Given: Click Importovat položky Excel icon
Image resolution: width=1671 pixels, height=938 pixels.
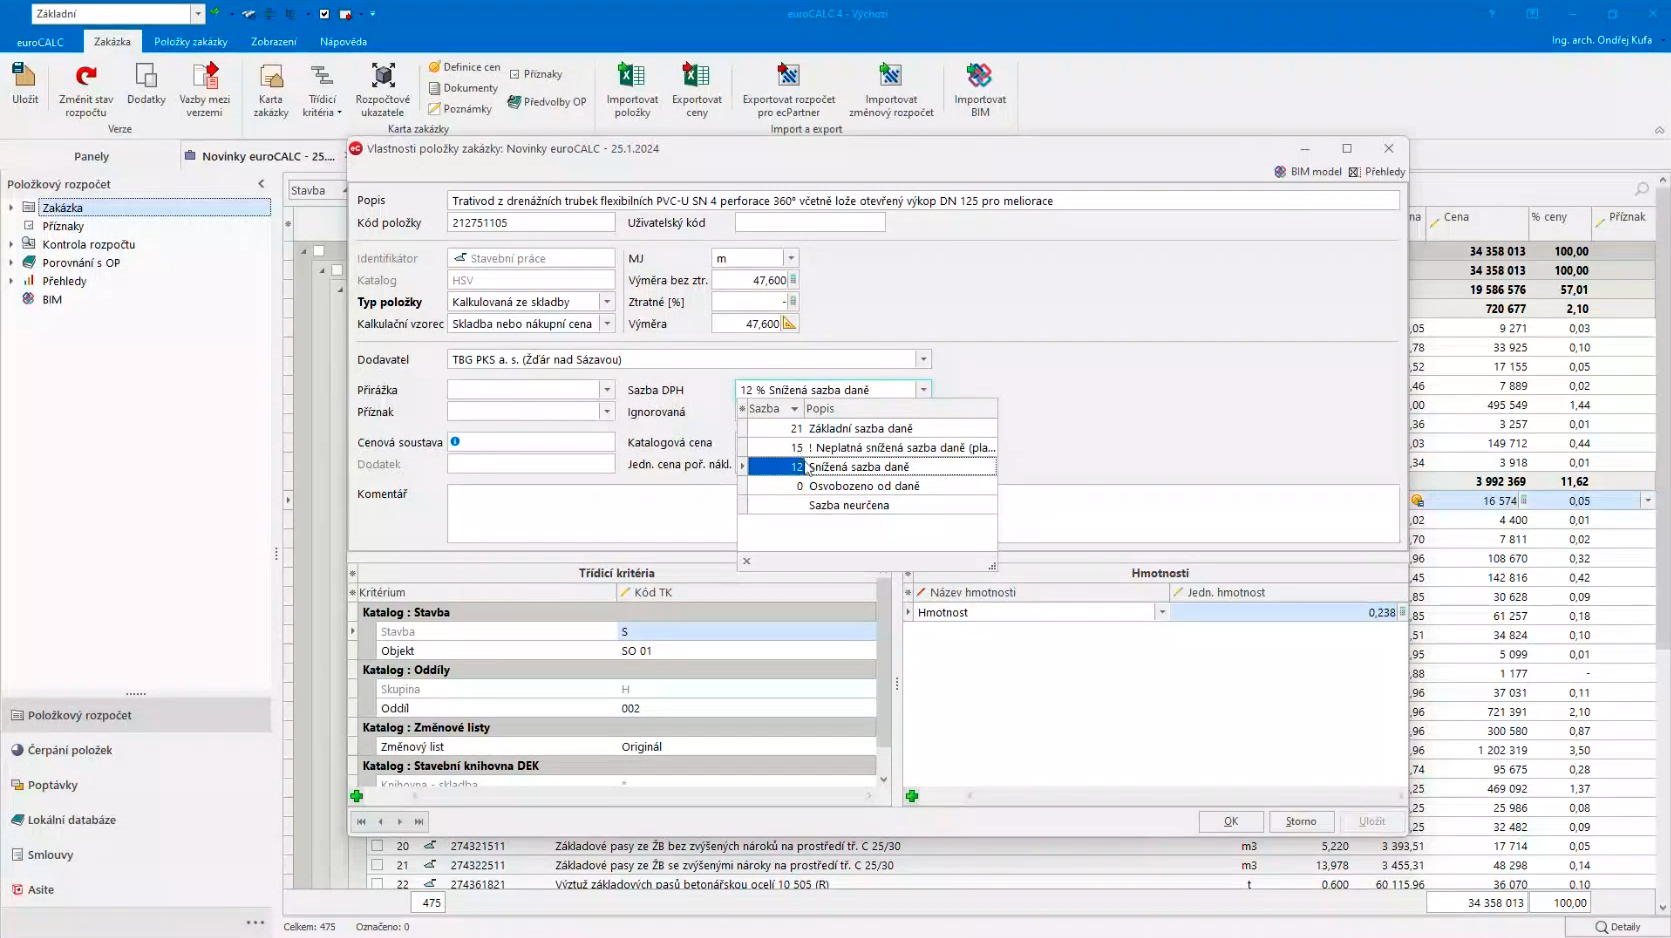Looking at the screenshot, I should [x=632, y=90].
